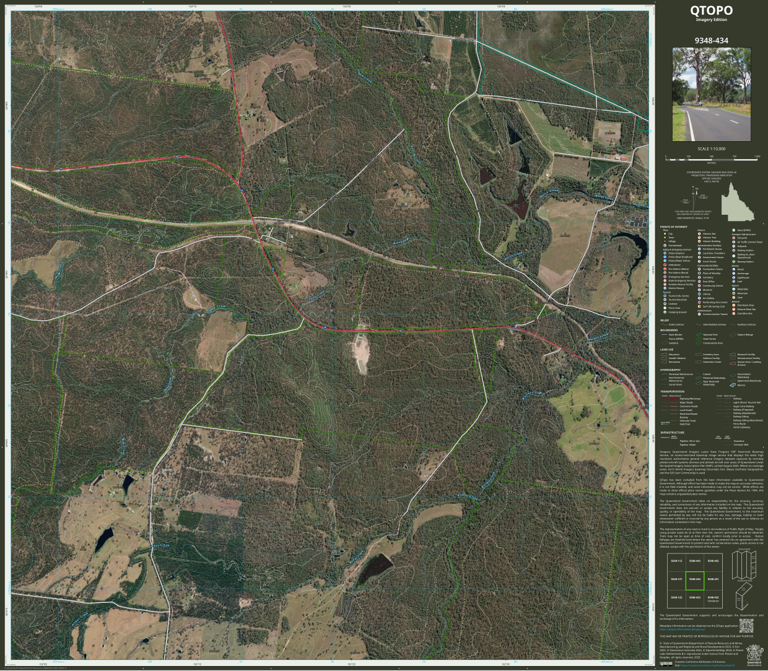Click the QTOPO title heading
The width and height of the screenshot is (768, 671).
point(711,10)
